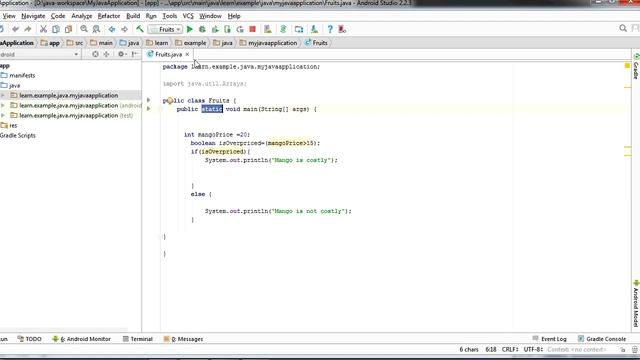Open the Project Structure icon

pyautogui.click(x=299, y=29)
